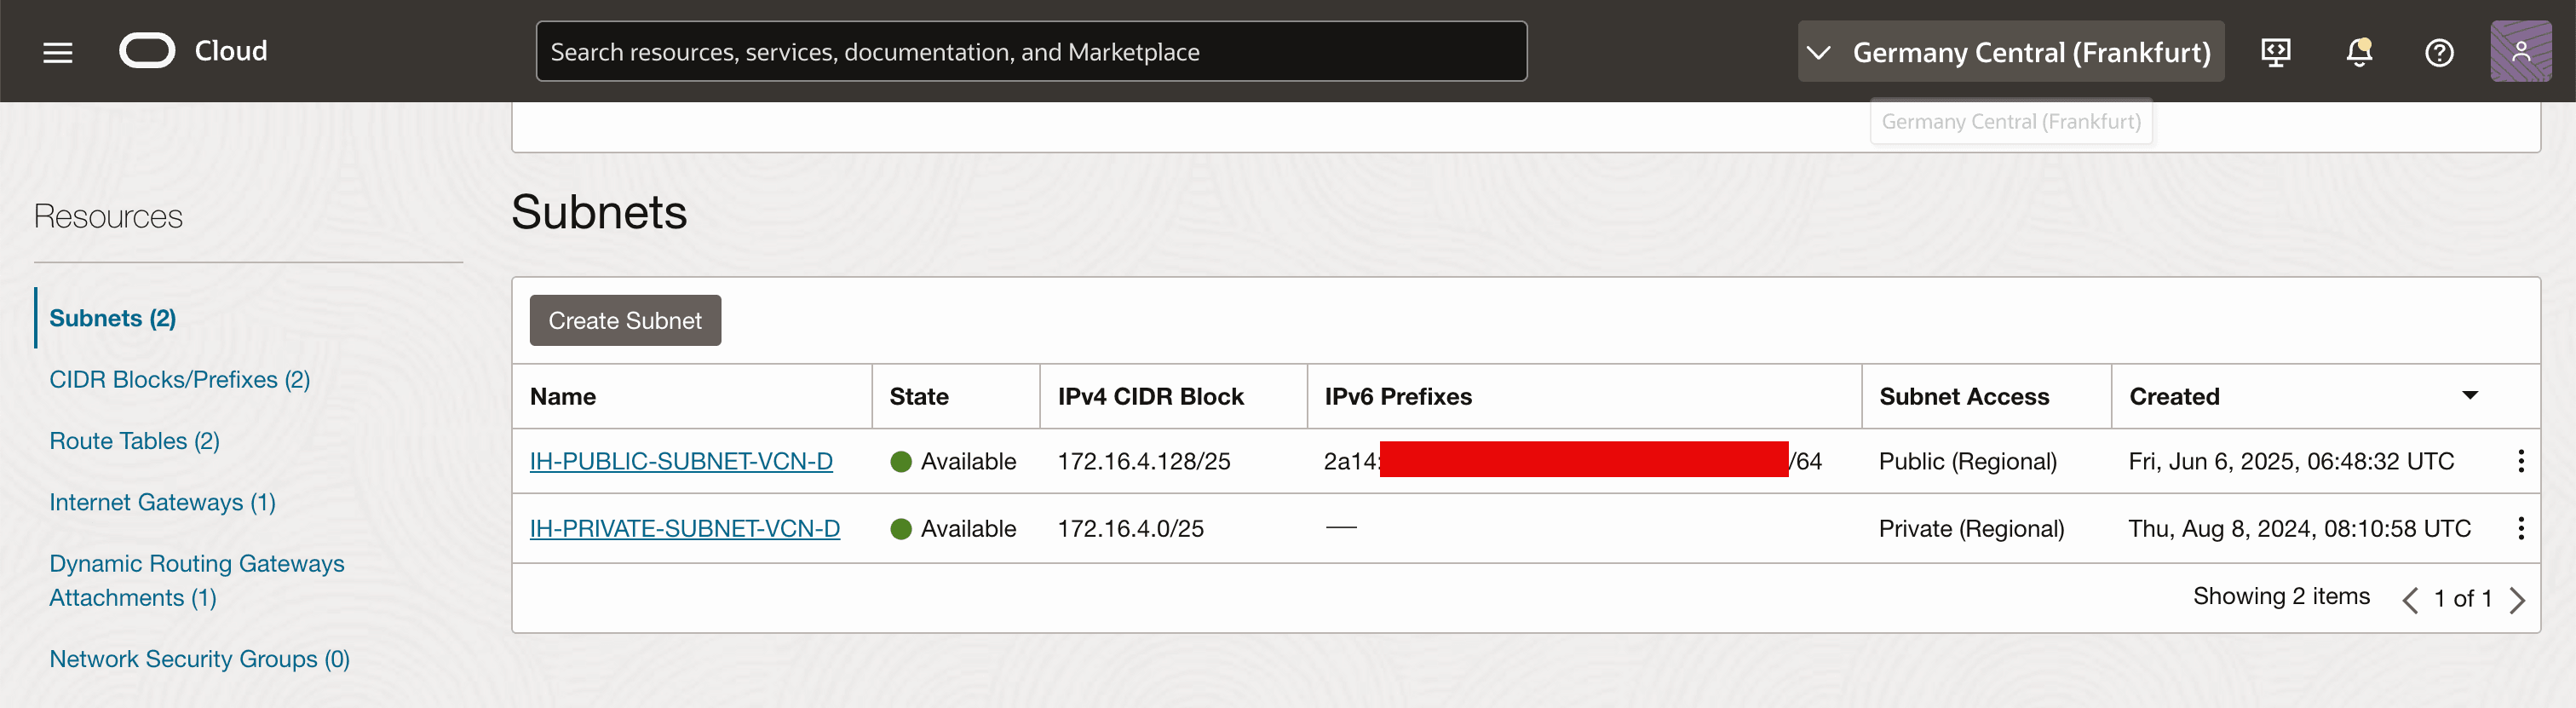Open CIDR Blocks/Prefixes (2) resource
Screen dimensions: 2576x708
click(180, 380)
